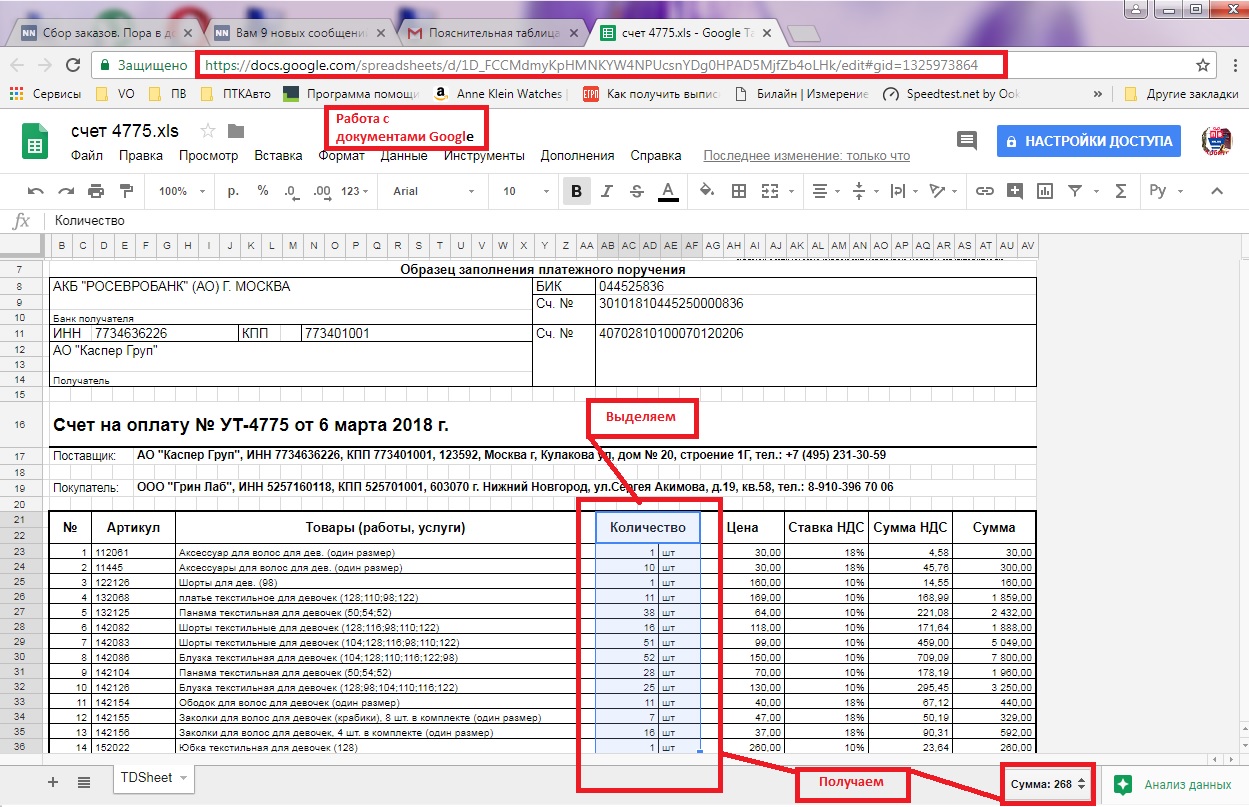
Task: Open the Формат menu
Action: pyautogui.click(x=341, y=156)
